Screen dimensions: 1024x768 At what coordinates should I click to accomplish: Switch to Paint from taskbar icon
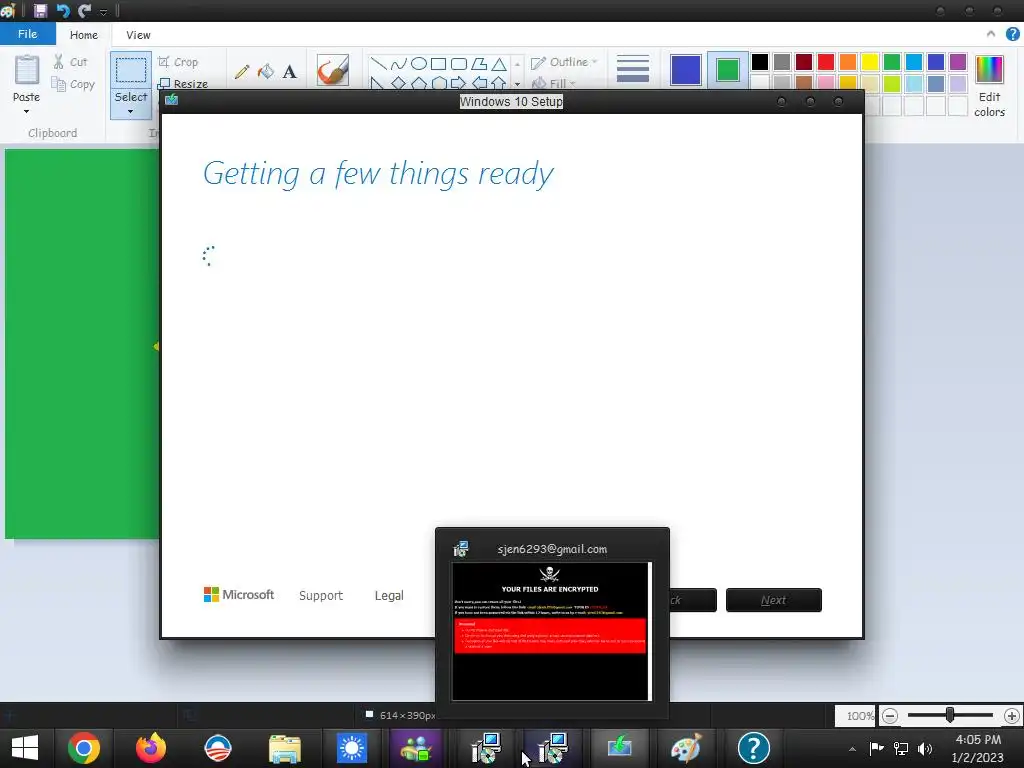click(686, 748)
